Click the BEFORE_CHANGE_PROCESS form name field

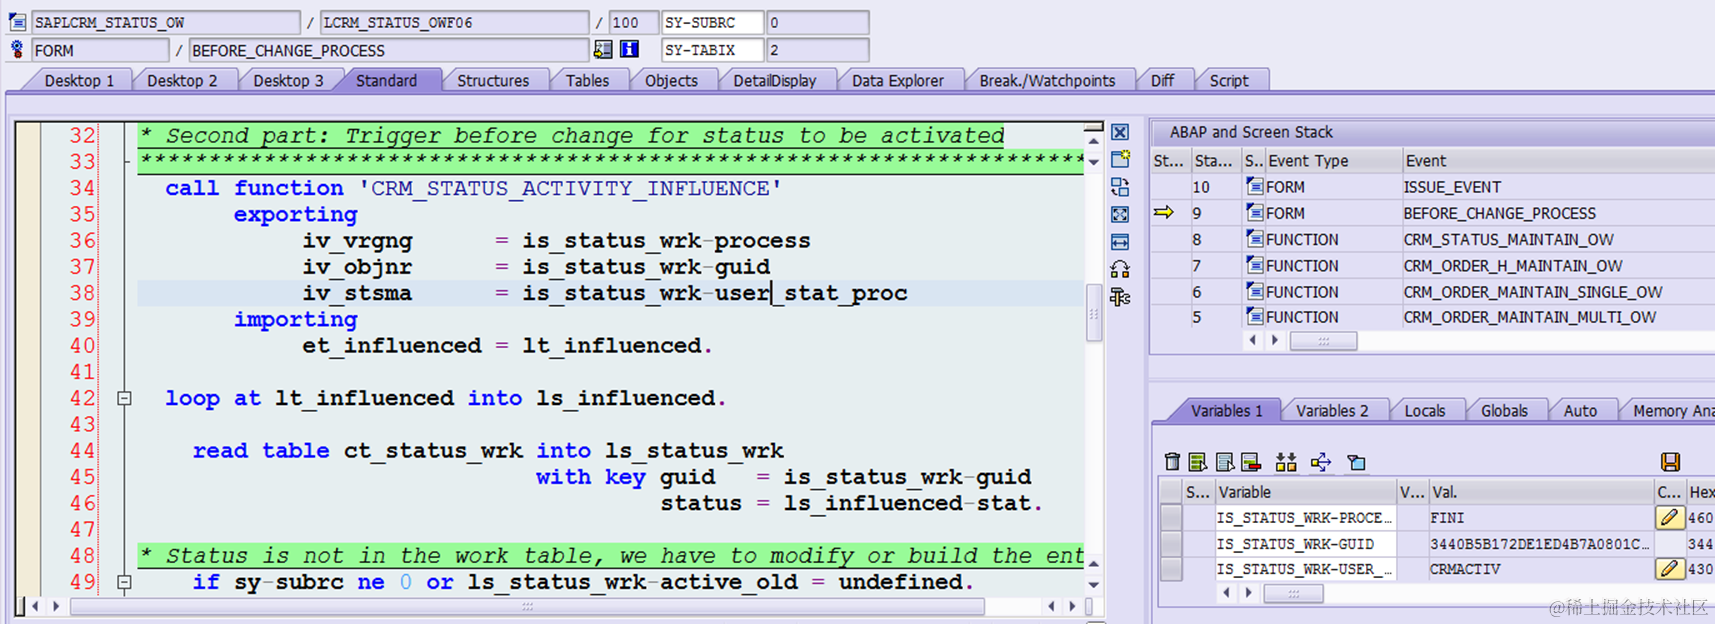389,50
